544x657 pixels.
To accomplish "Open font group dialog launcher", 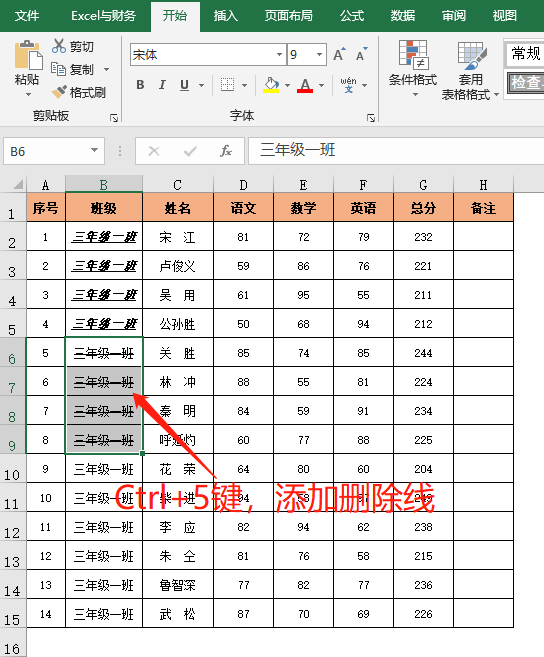I will [x=370, y=118].
